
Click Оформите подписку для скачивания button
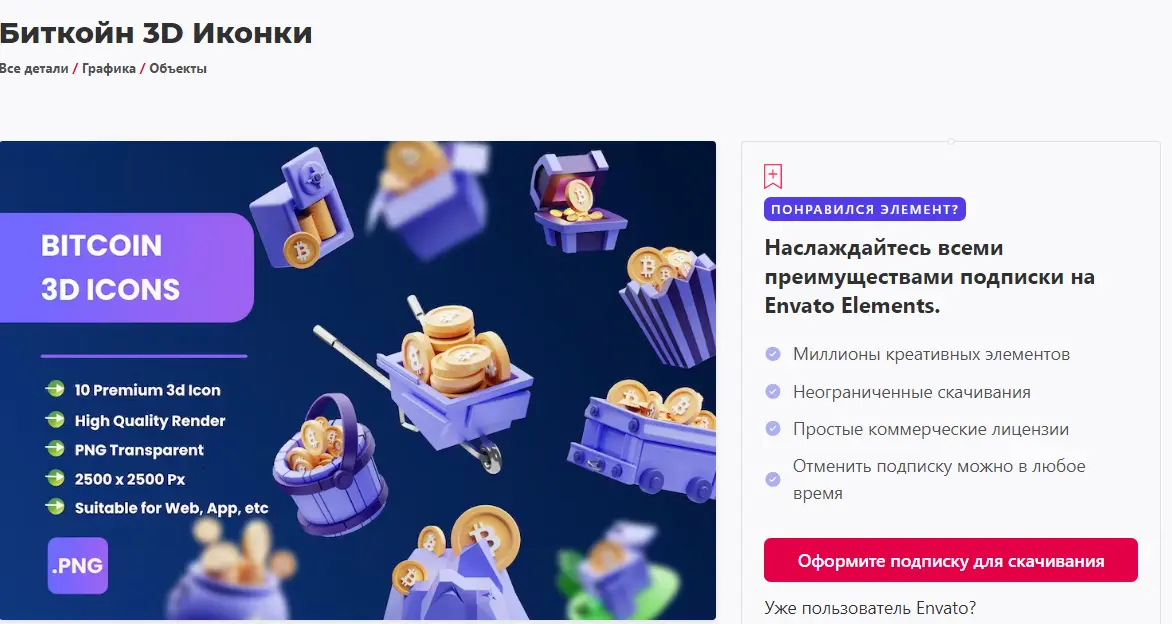pos(951,560)
